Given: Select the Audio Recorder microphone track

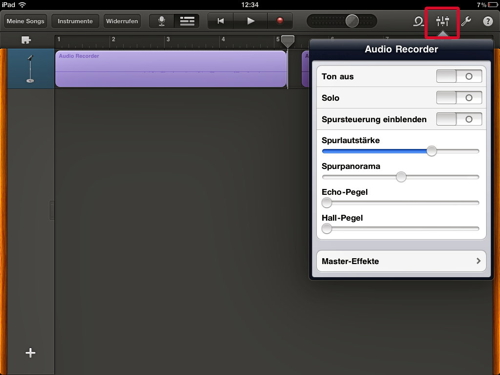Looking at the screenshot, I should 30,69.
